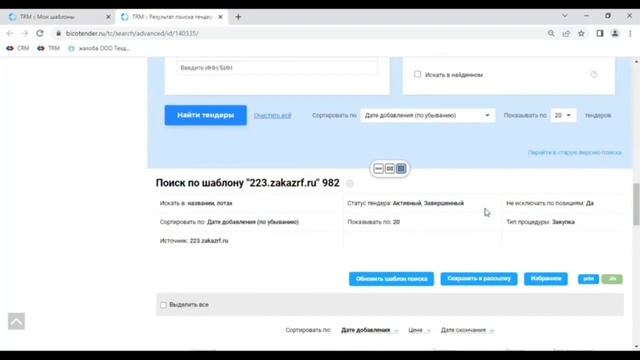Open the Показывать по 20 dropdown
The height and width of the screenshot is (360, 640).
point(563,116)
